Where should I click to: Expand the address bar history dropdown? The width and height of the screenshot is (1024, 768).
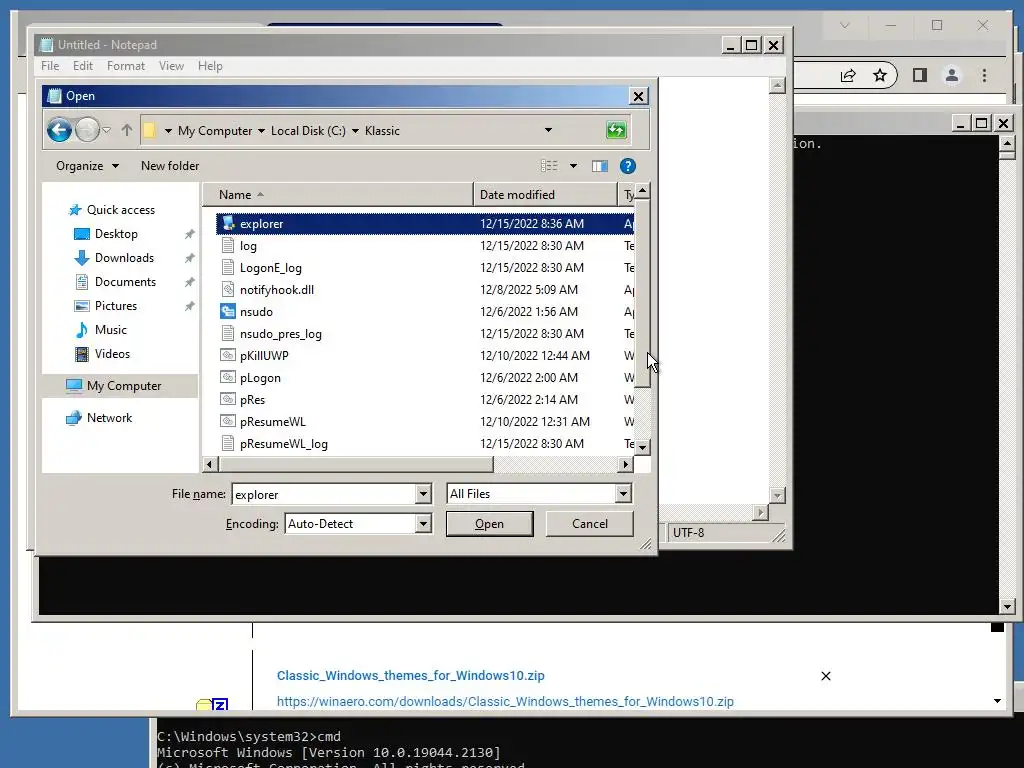click(x=549, y=130)
